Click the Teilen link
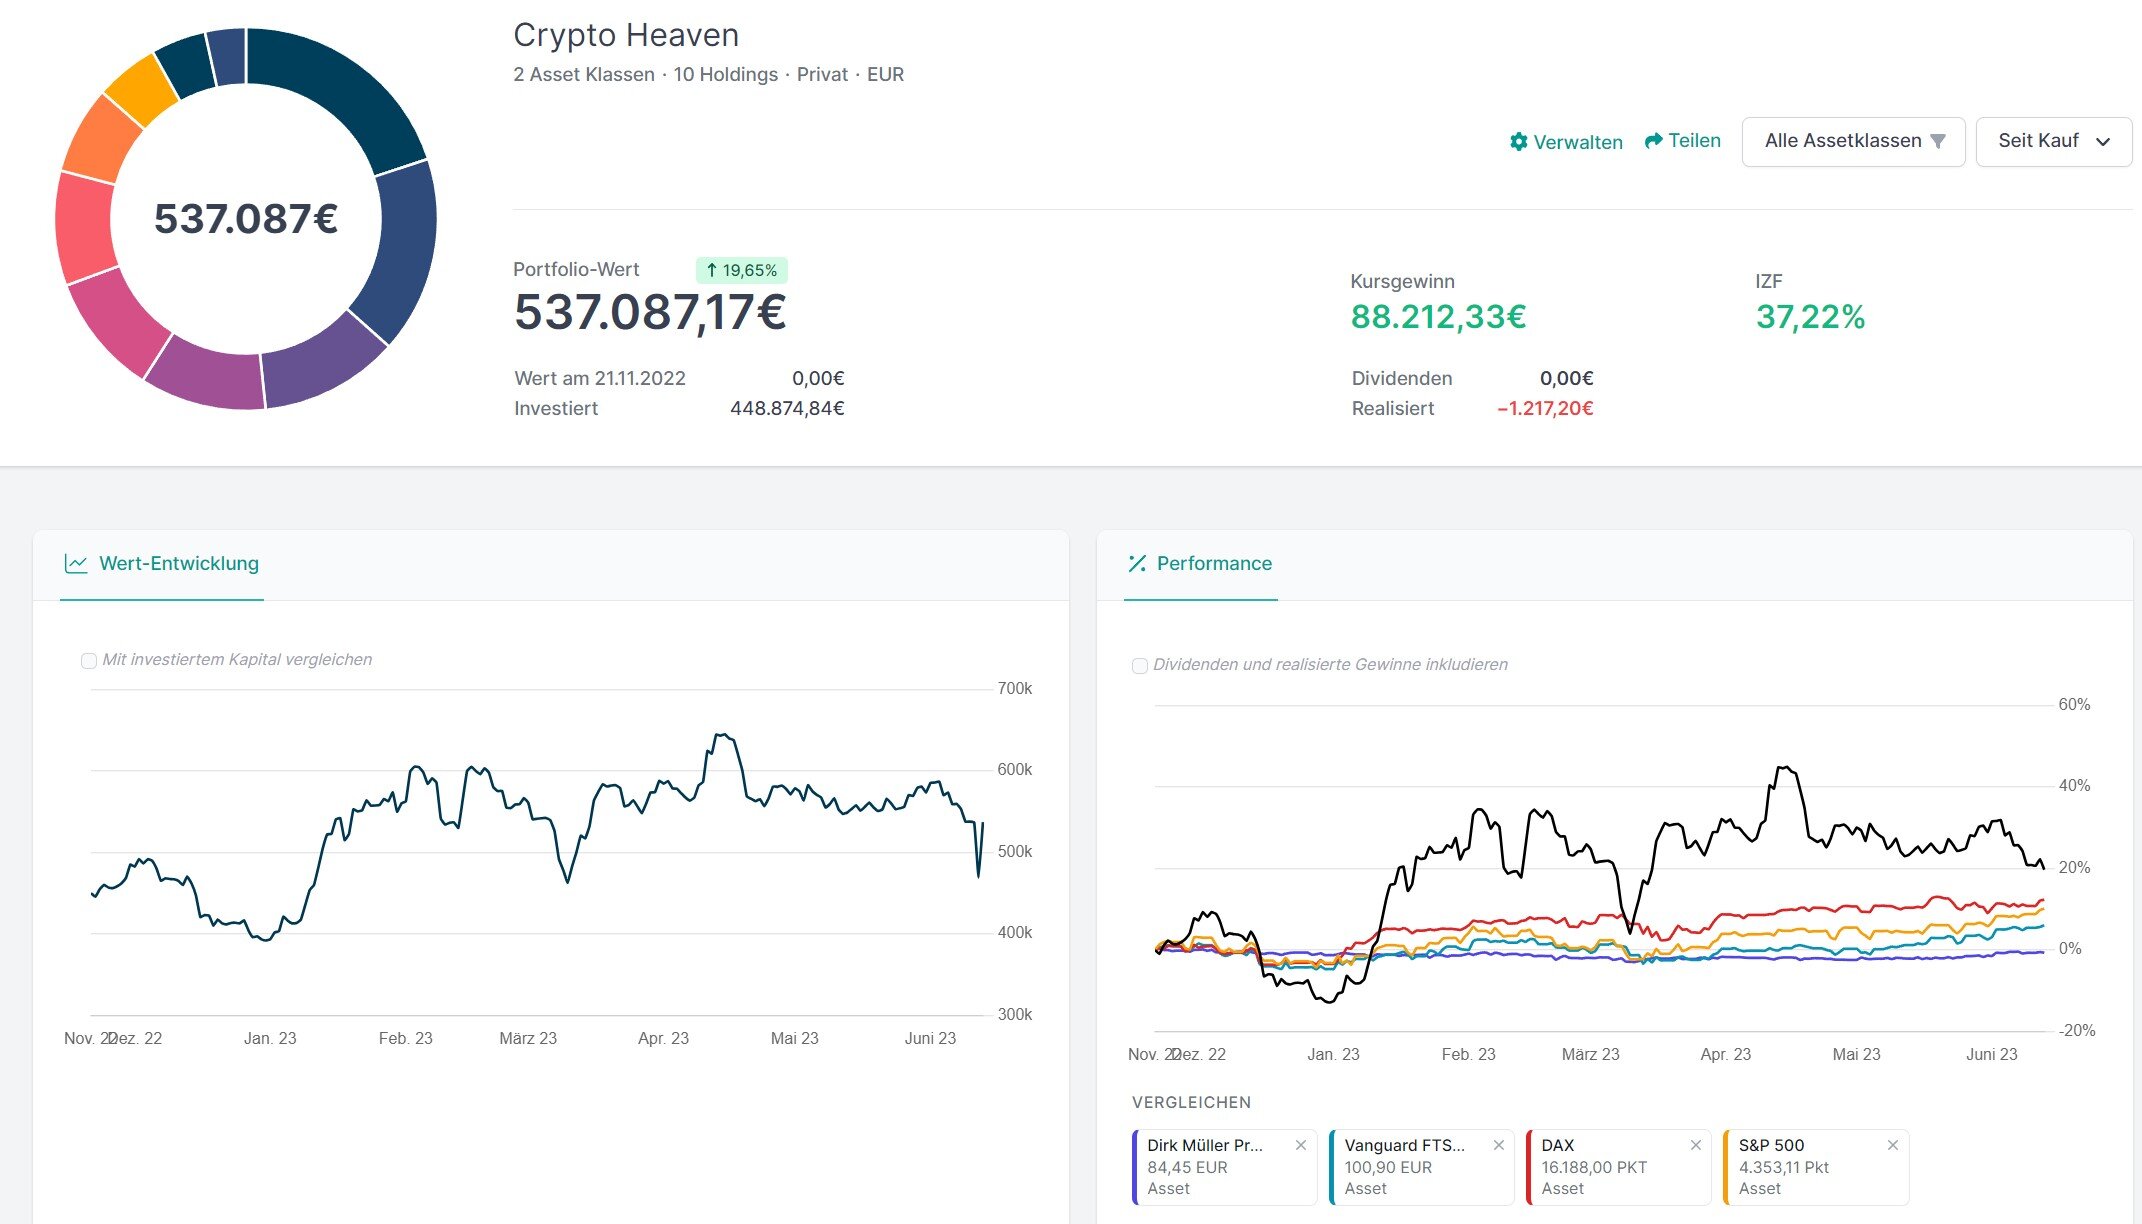The height and width of the screenshot is (1224, 2142). coord(1694,141)
